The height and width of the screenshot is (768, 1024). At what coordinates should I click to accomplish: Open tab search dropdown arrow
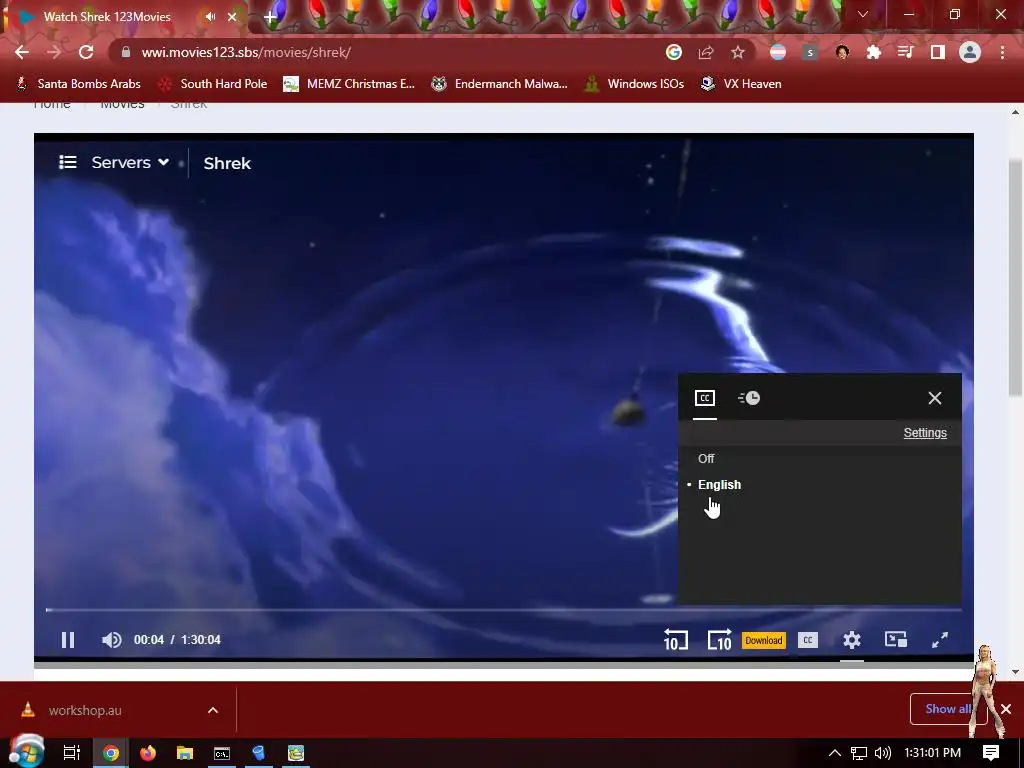pos(863,14)
